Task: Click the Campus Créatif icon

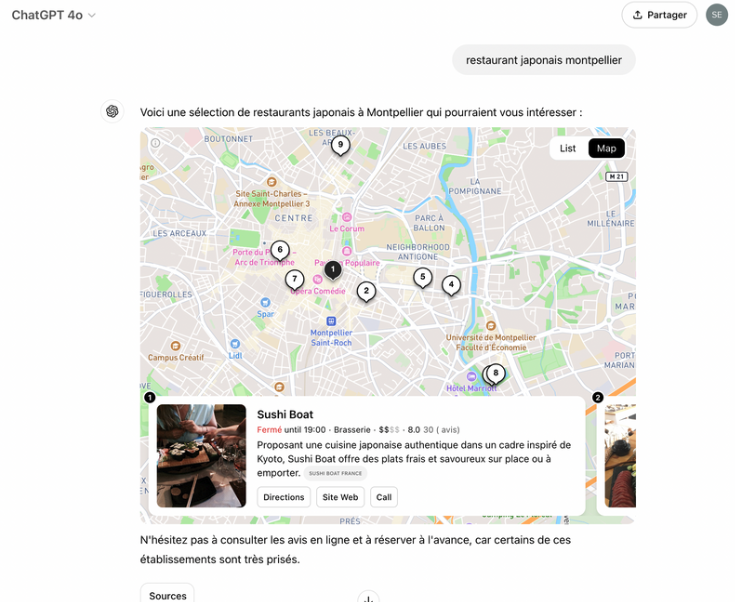Action: tap(175, 346)
